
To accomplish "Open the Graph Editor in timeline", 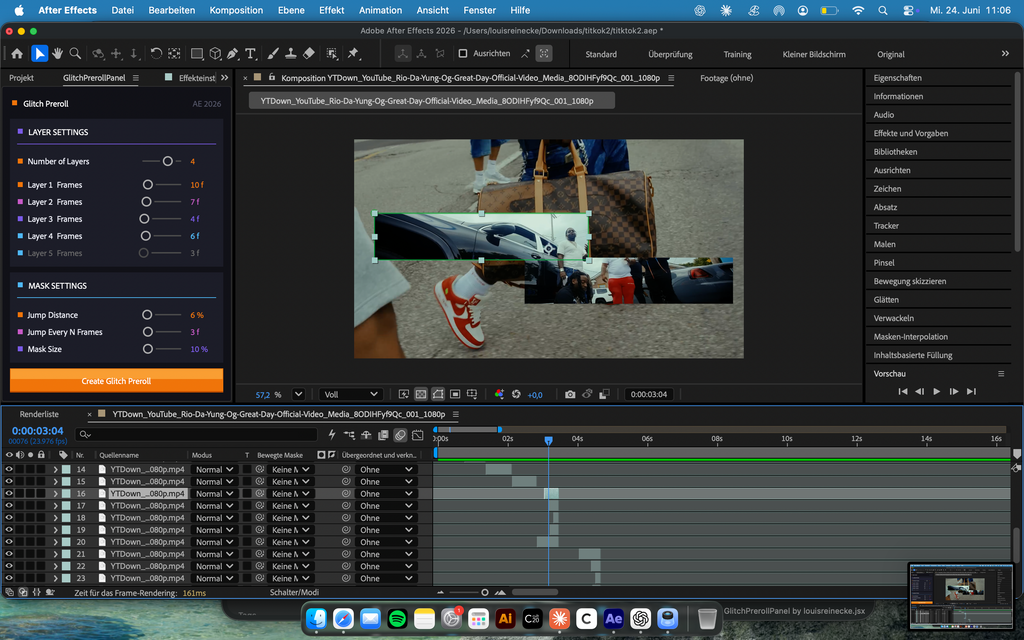I will click(x=418, y=435).
